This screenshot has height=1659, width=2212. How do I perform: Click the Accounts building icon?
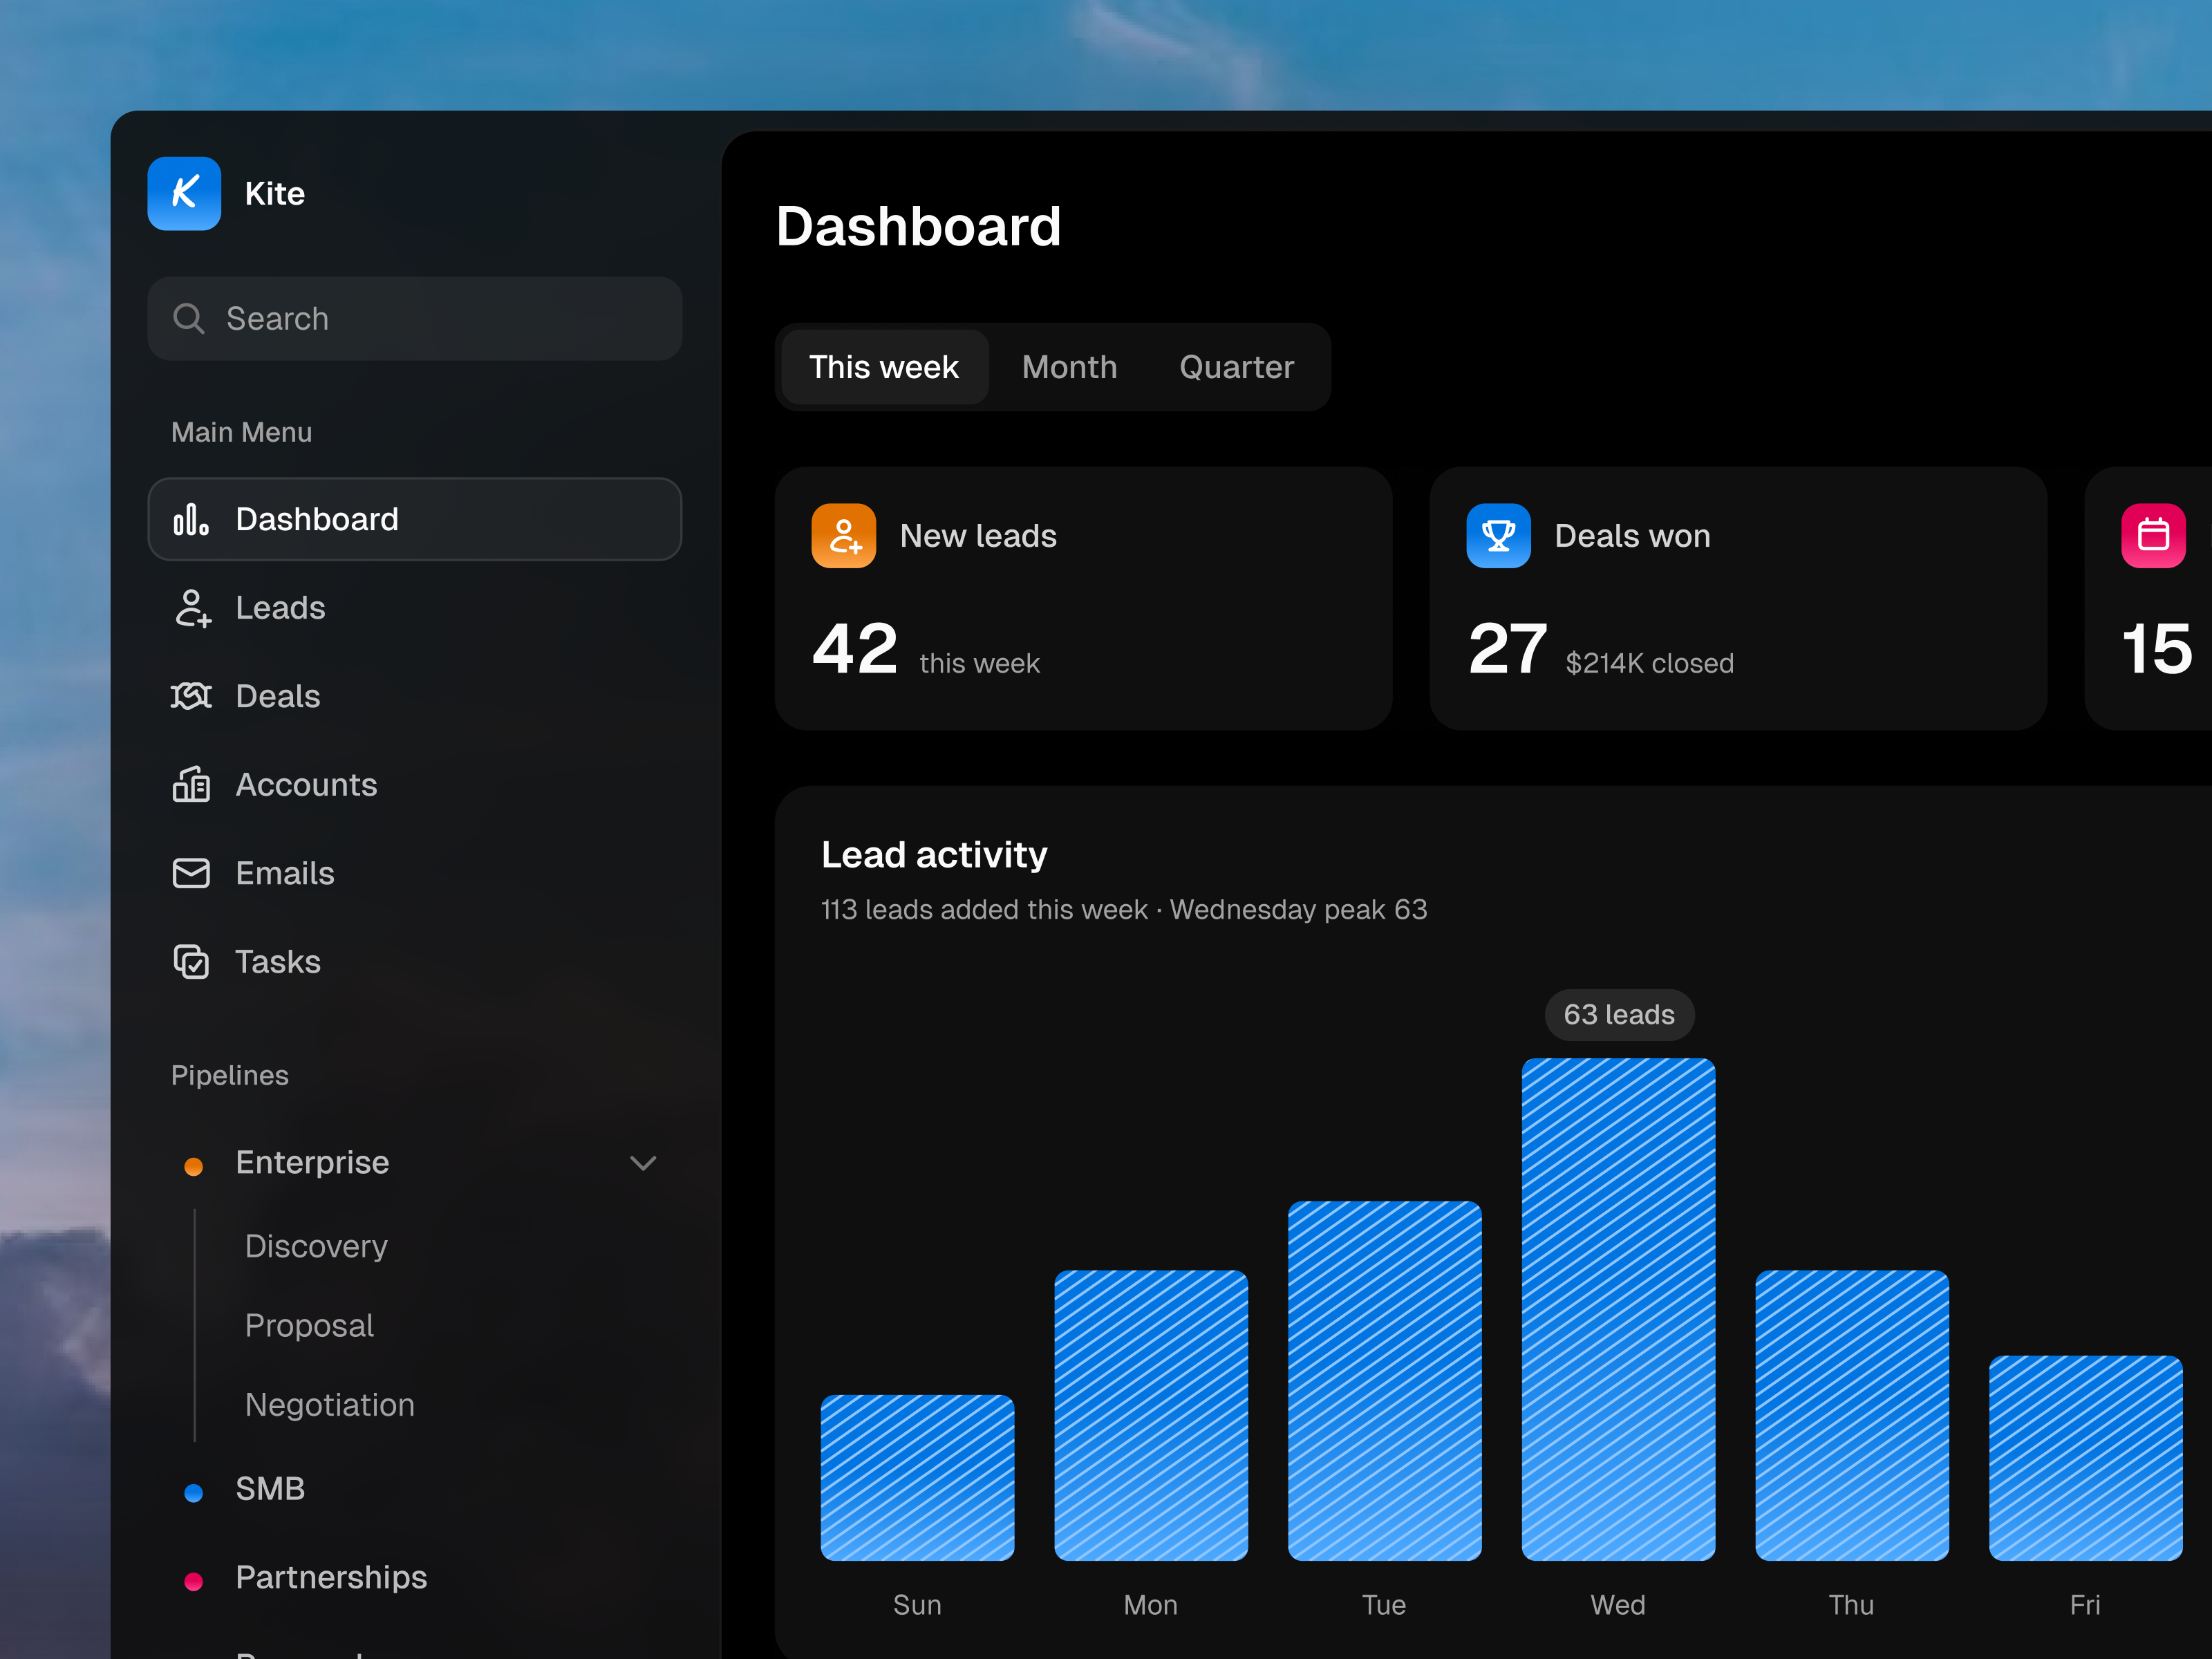[191, 785]
